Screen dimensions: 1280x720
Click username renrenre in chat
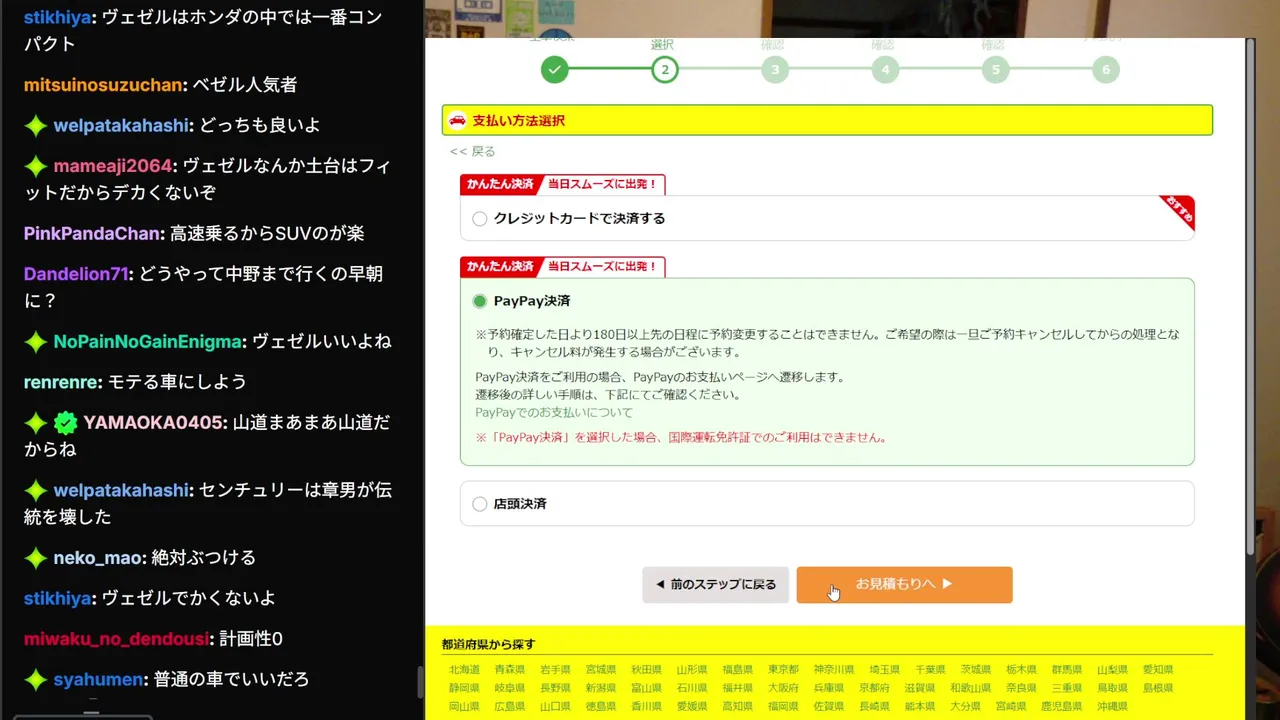[x=61, y=382]
